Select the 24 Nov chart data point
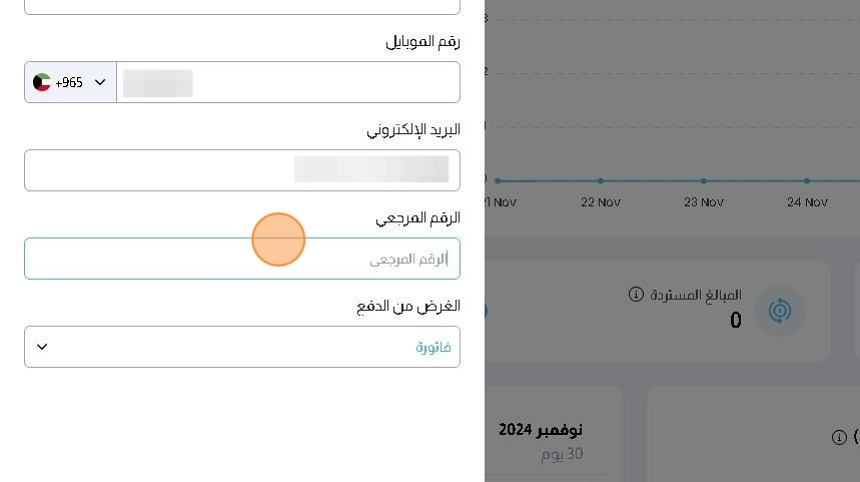This screenshot has width=860, height=482. click(x=807, y=181)
